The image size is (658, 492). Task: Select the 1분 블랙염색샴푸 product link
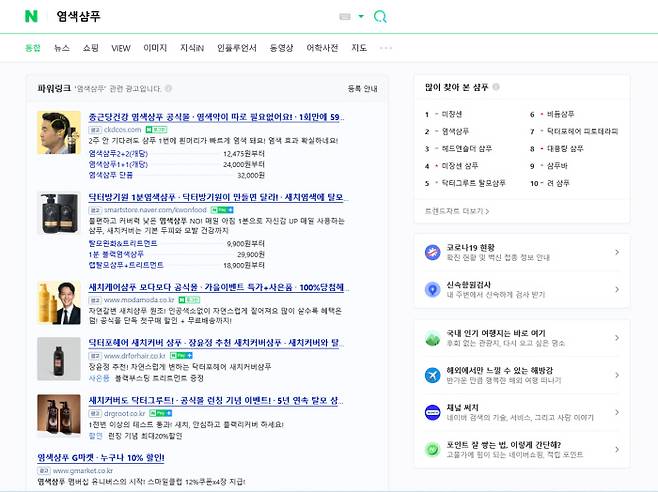click(x=116, y=254)
